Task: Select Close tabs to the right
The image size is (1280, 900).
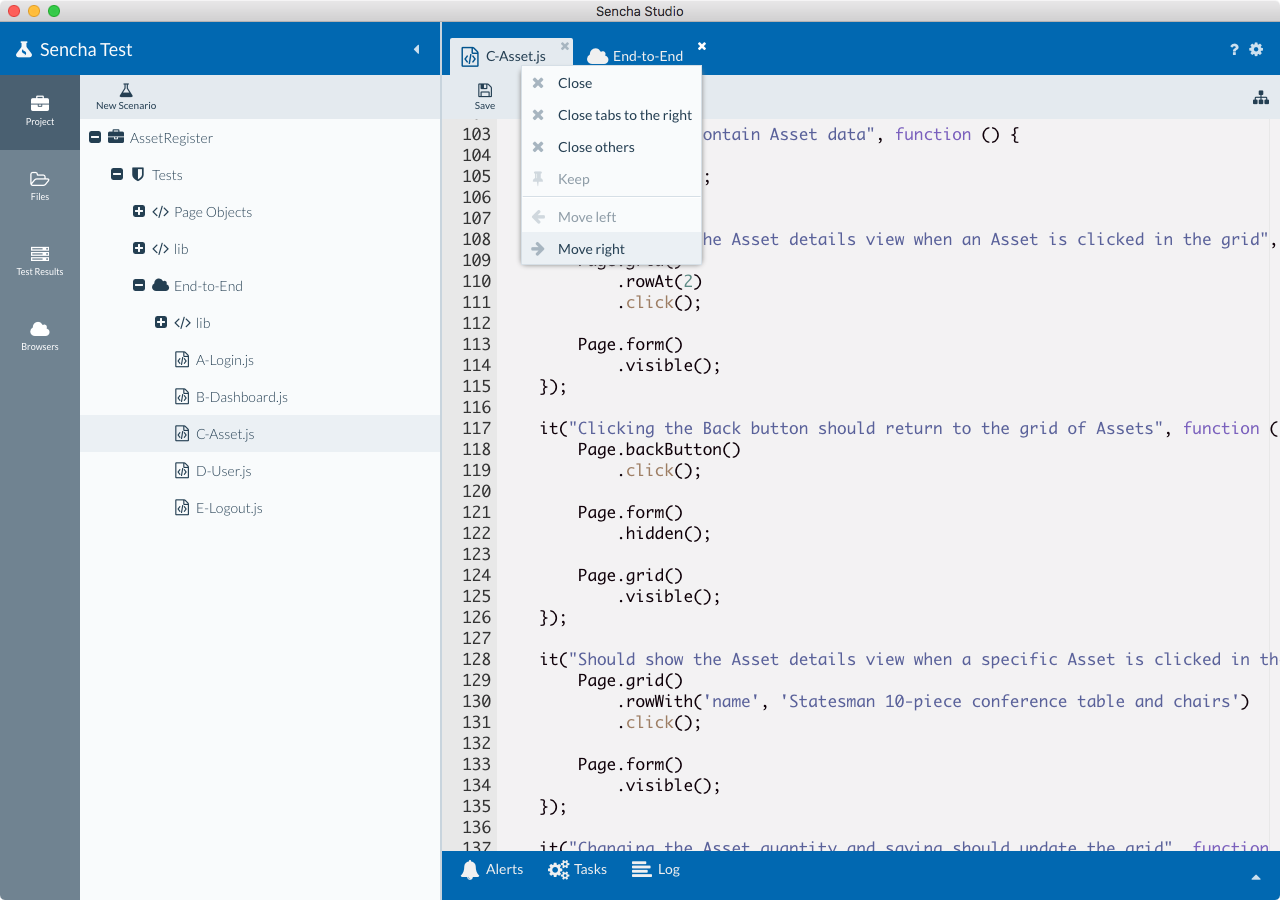Action: point(624,115)
